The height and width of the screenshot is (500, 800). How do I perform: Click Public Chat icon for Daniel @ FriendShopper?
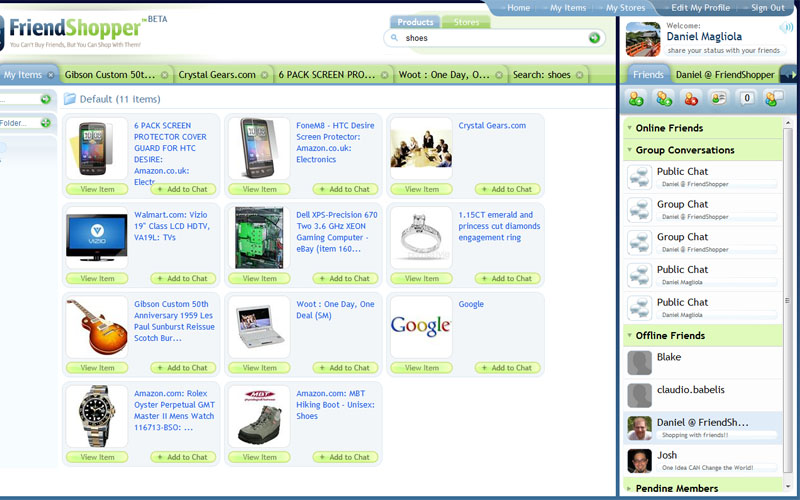(x=639, y=178)
